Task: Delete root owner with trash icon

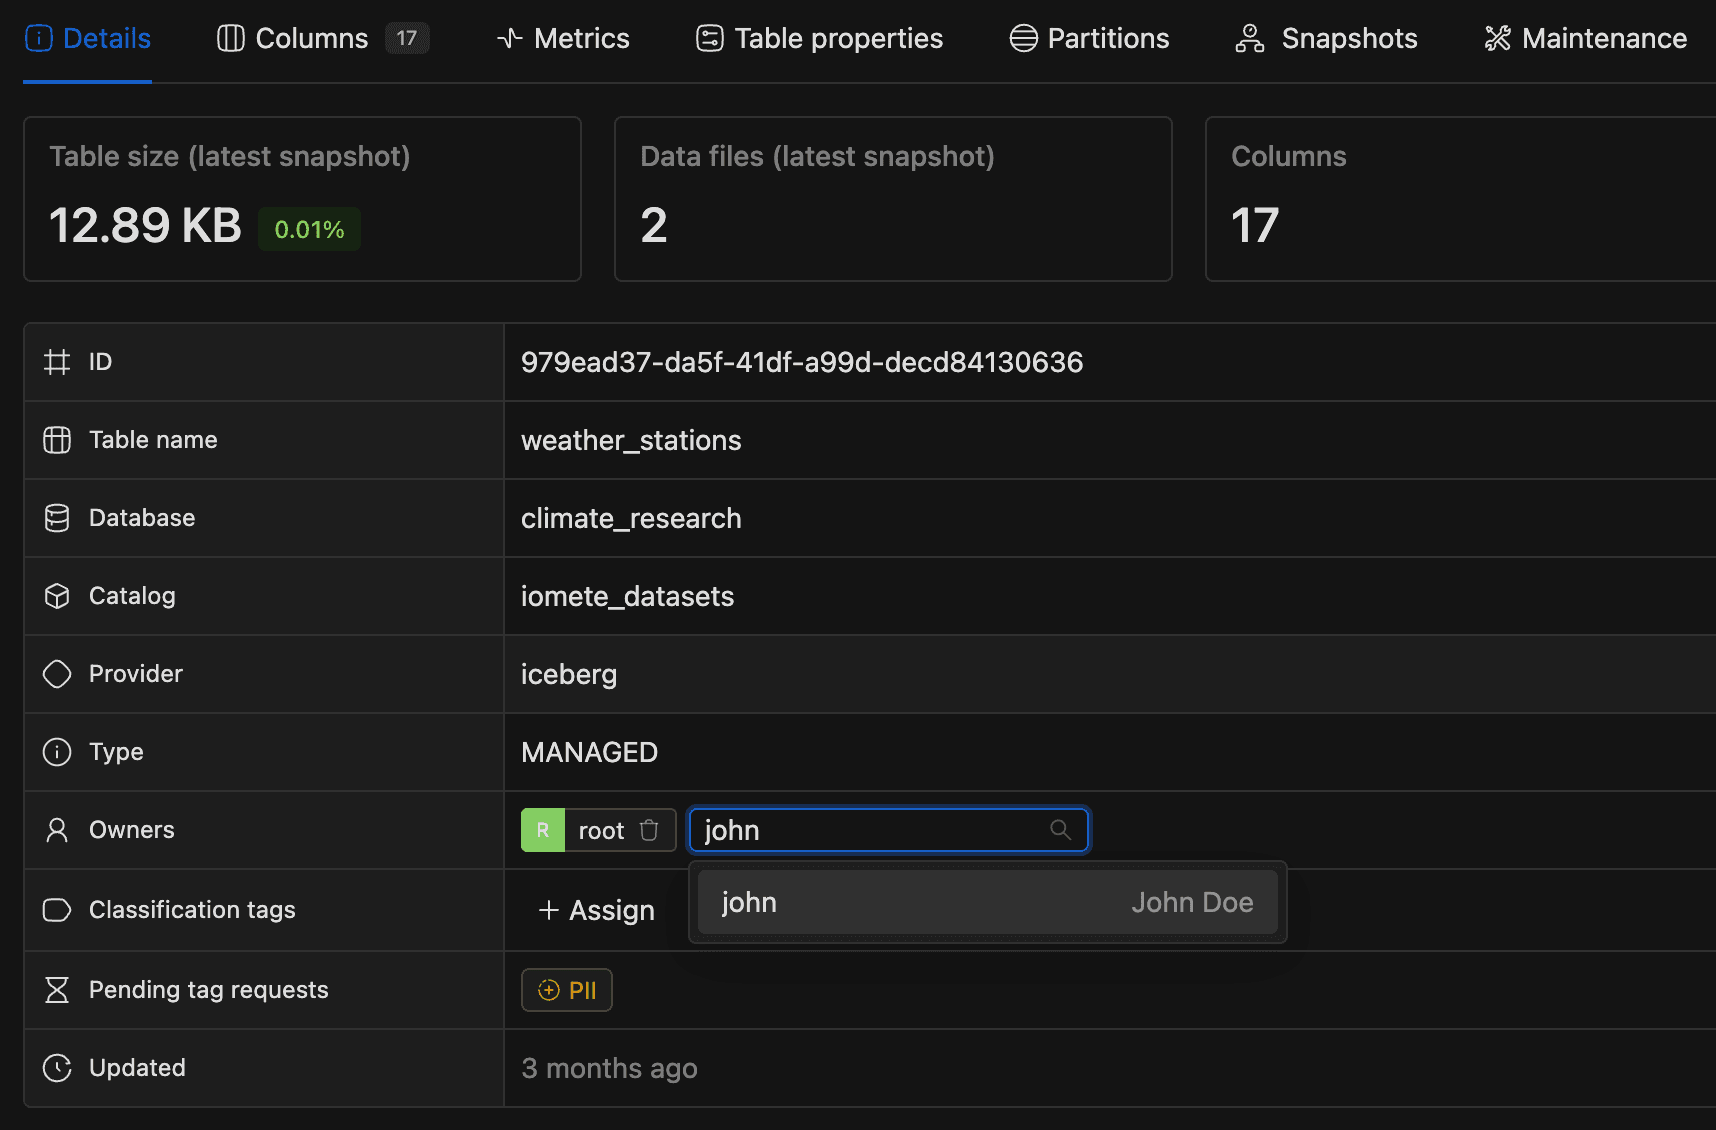Action: click(649, 830)
